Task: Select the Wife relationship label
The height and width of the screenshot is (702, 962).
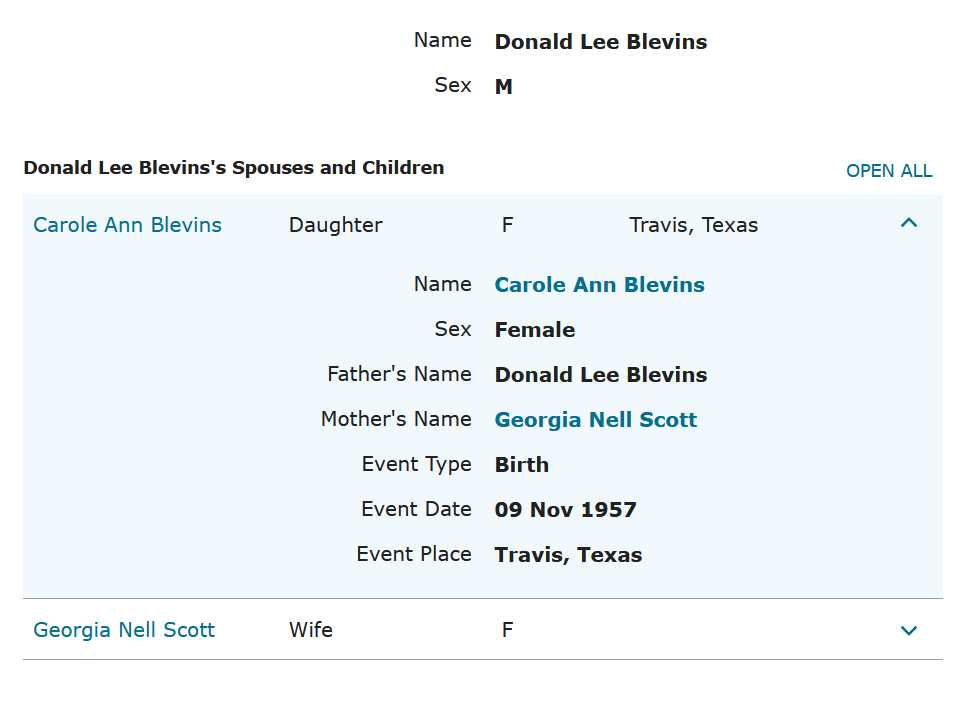Action: [311, 630]
